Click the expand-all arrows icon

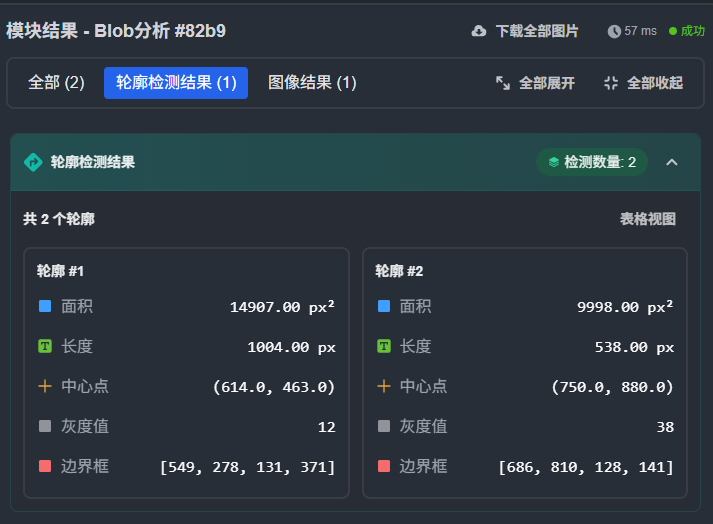pyautogui.click(x=502, y=83)
